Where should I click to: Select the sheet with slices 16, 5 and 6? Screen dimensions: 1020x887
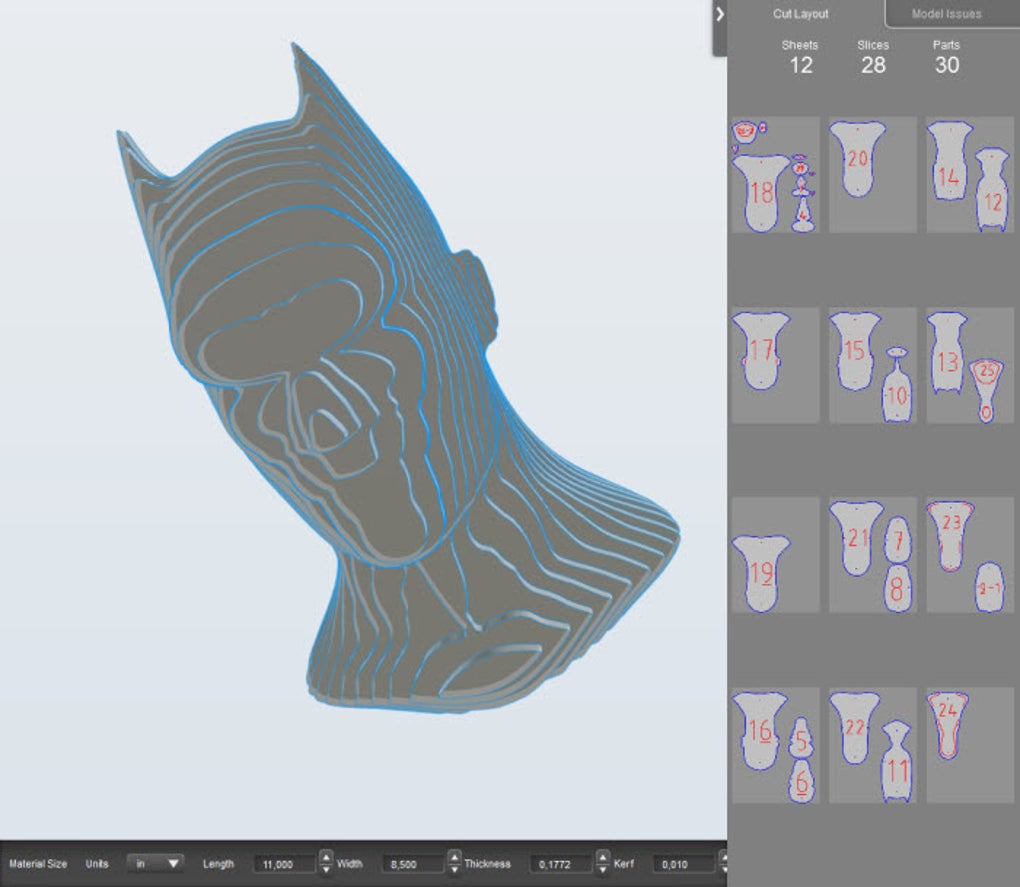(x=775, y=746)
